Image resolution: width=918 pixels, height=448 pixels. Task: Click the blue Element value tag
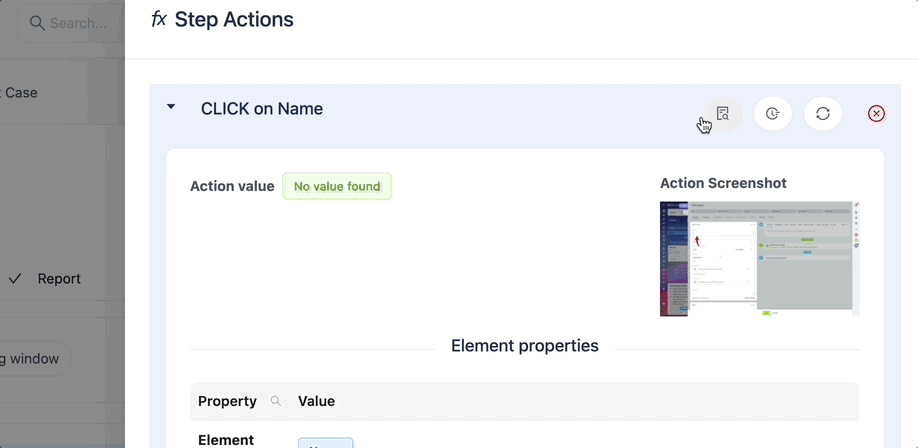click(326, 443)
